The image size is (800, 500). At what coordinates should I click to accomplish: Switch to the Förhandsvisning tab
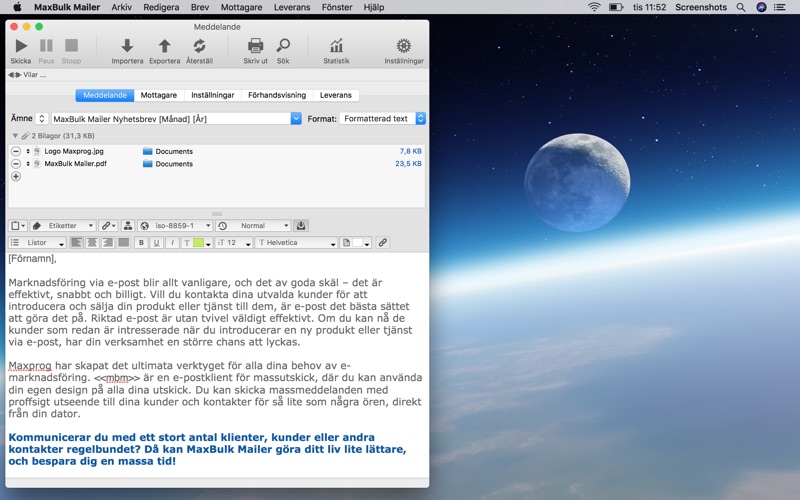point(277,95)
